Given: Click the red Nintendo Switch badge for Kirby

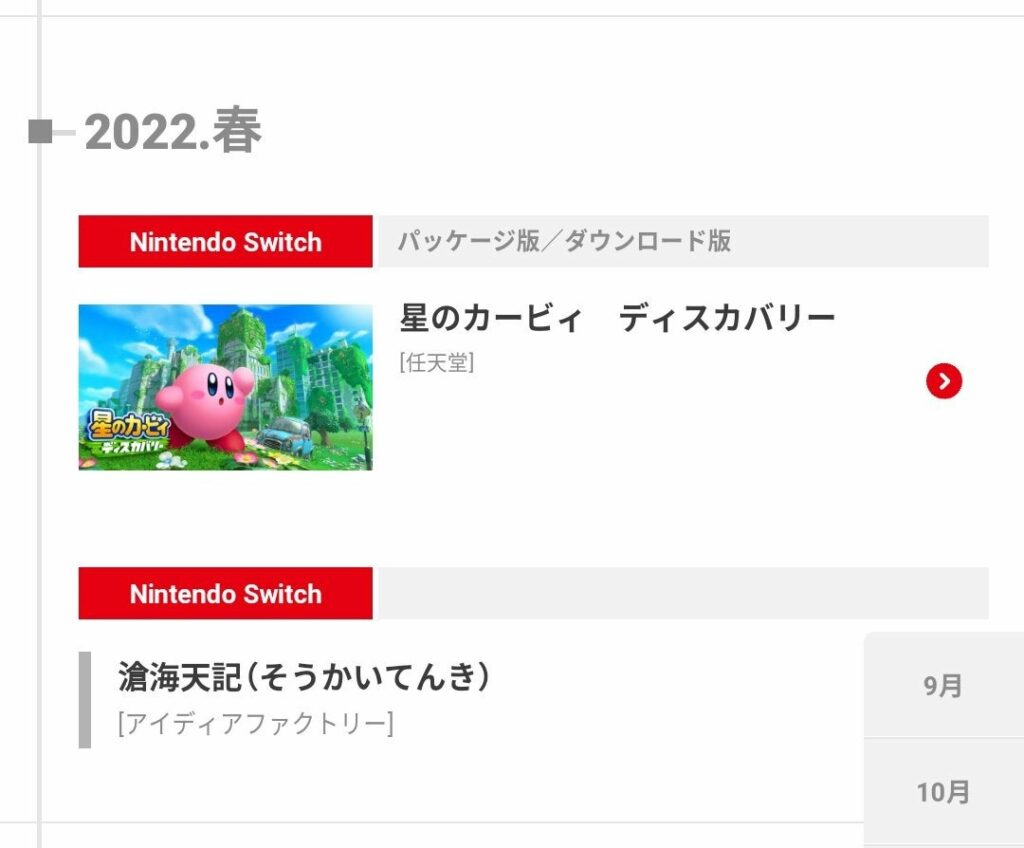Looking at the screenshot, I should tap(225, 242).
